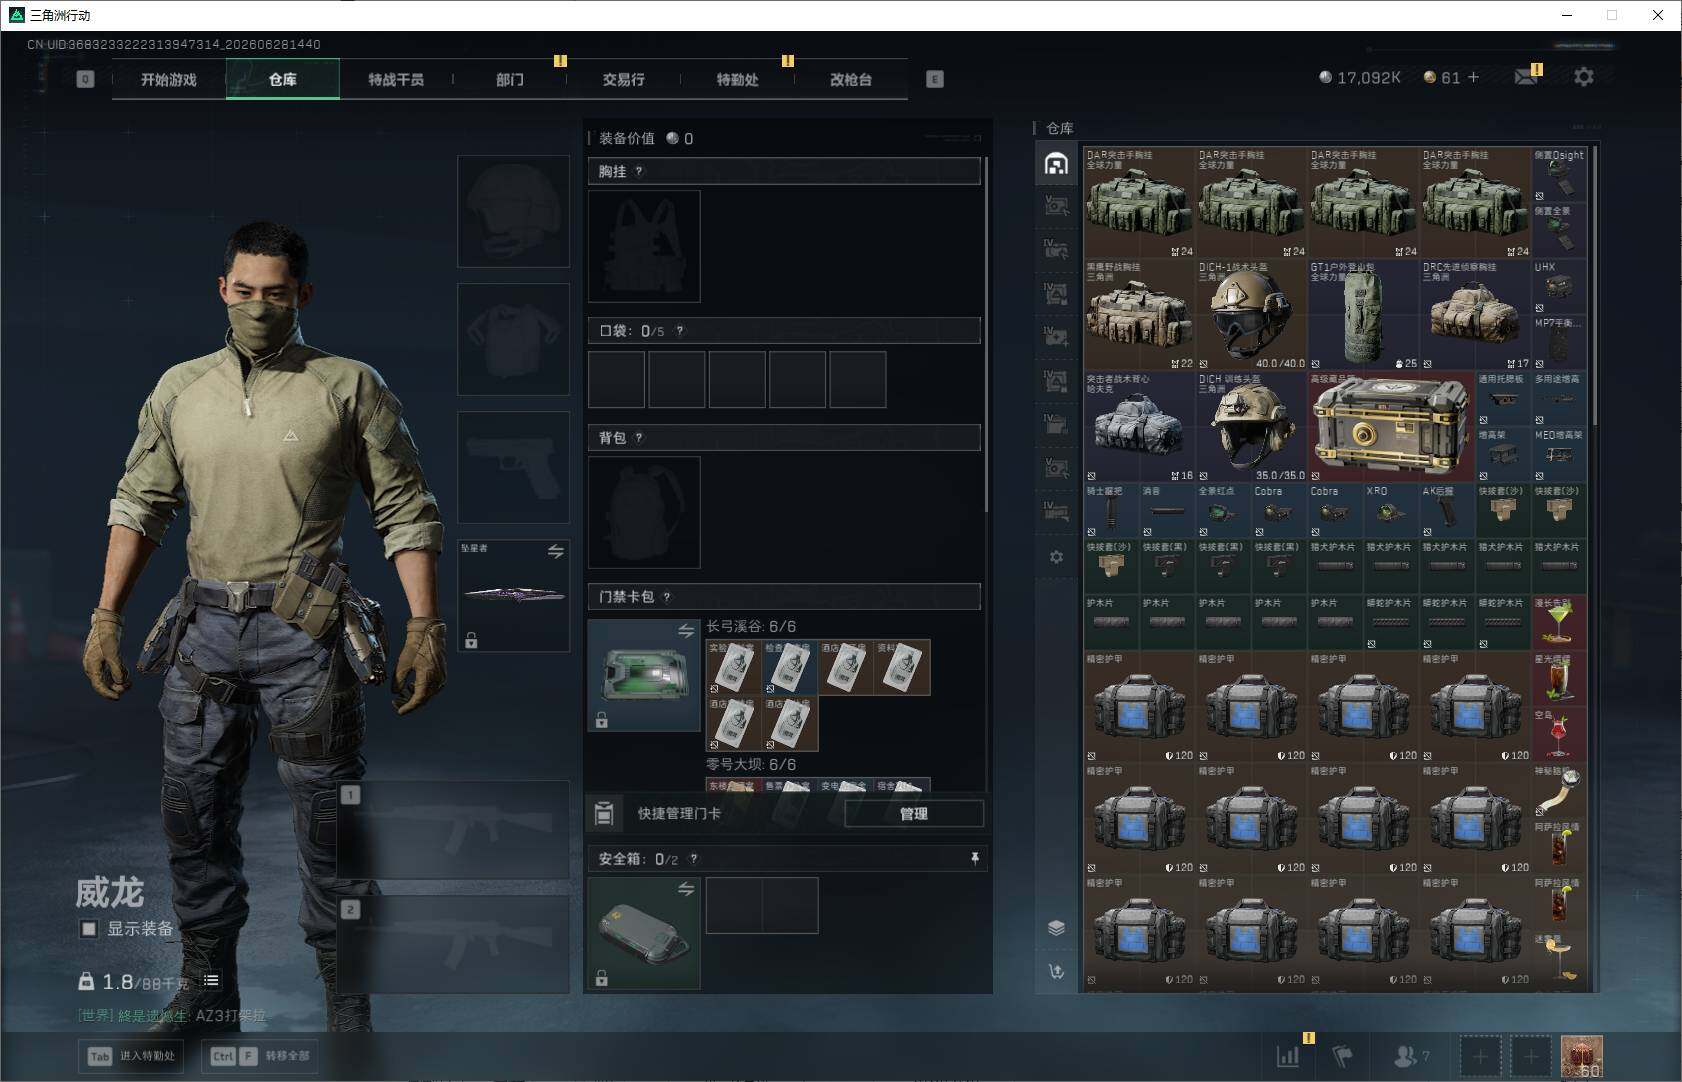Select the 骑士握把 grip item
Image resolution: width=1682 pixels, height=1082 pixels.
point(1112,511)
